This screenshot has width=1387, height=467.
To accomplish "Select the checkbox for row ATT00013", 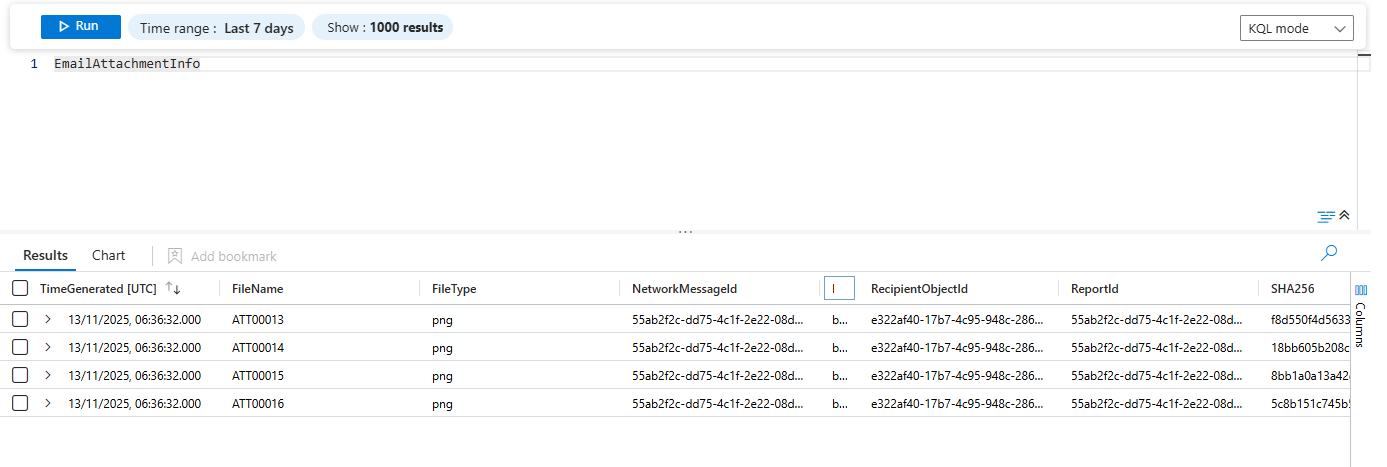I will 20,320.
